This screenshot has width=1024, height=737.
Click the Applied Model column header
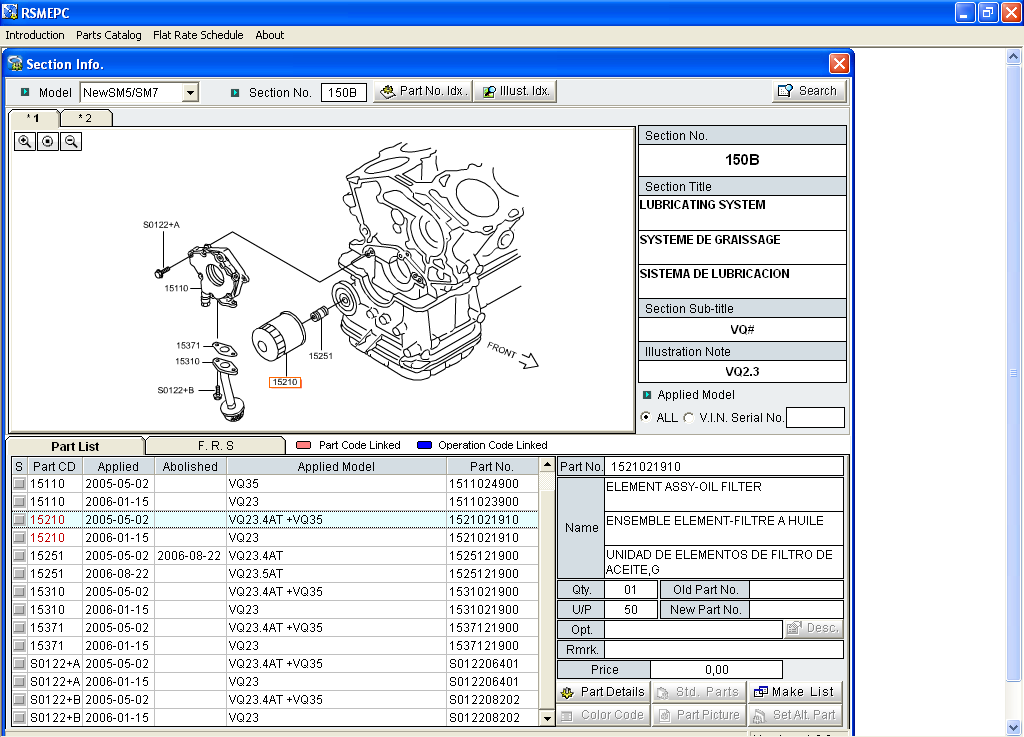pyautogui.click(x=336, y=467)
